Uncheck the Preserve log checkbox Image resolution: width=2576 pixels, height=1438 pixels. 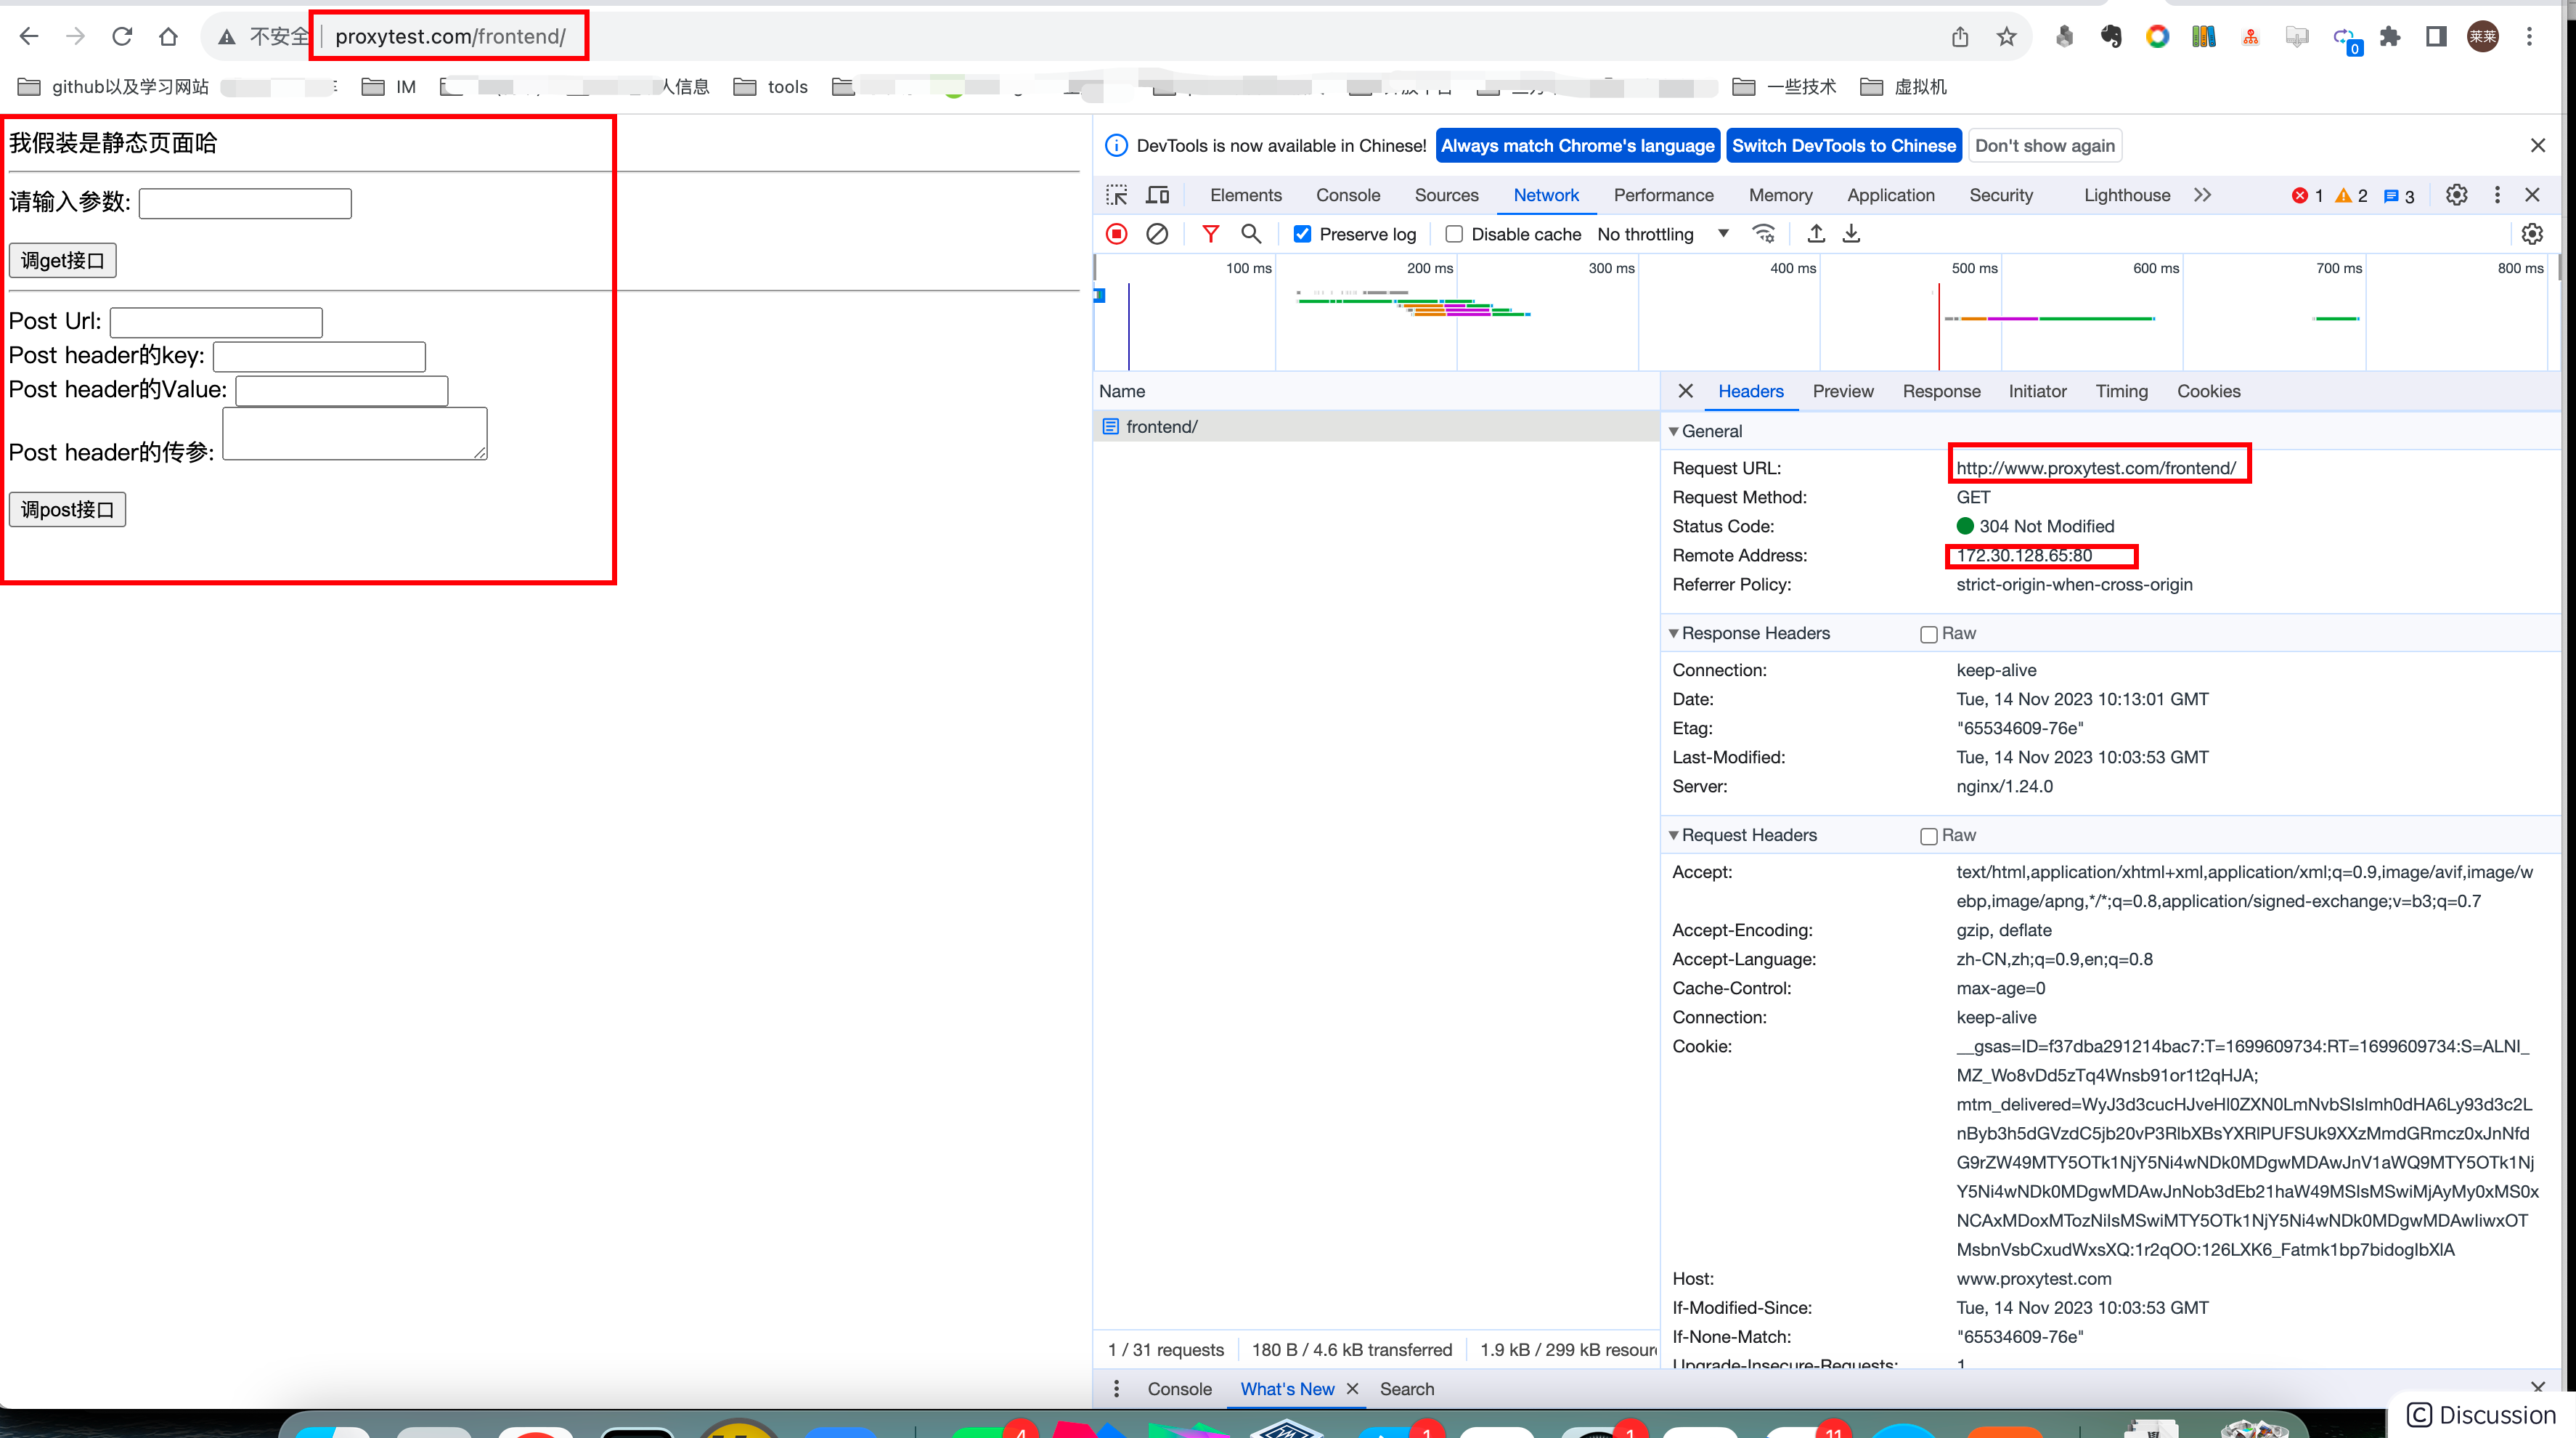(x=1302, y=234)
